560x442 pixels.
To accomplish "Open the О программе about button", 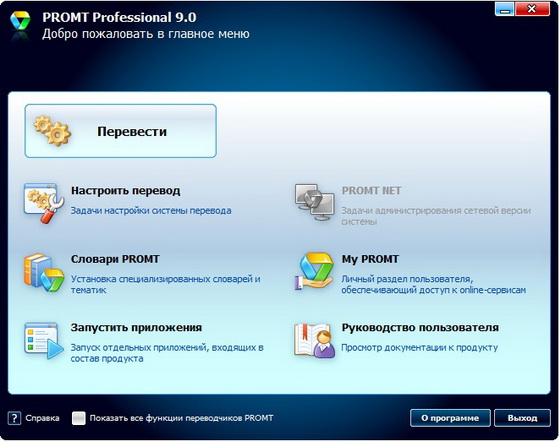I will tap(450, 418).
